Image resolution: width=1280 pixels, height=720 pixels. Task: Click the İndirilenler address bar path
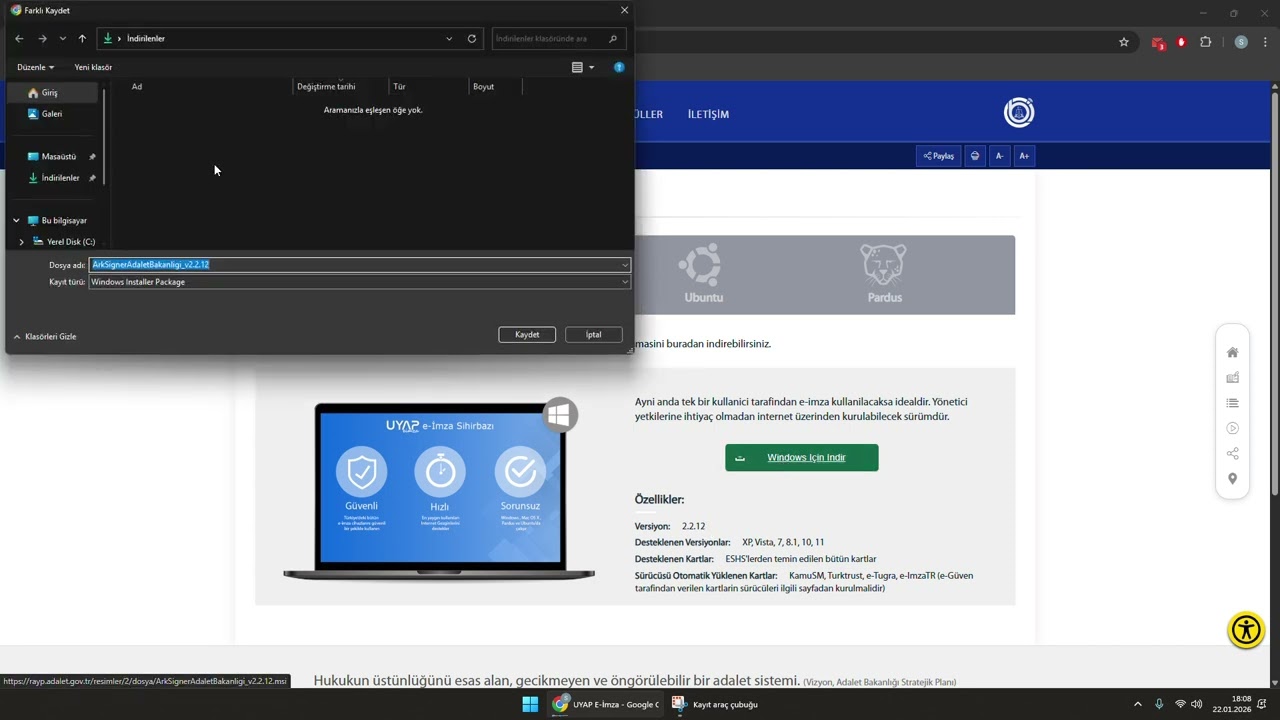[x=146, y=39]
